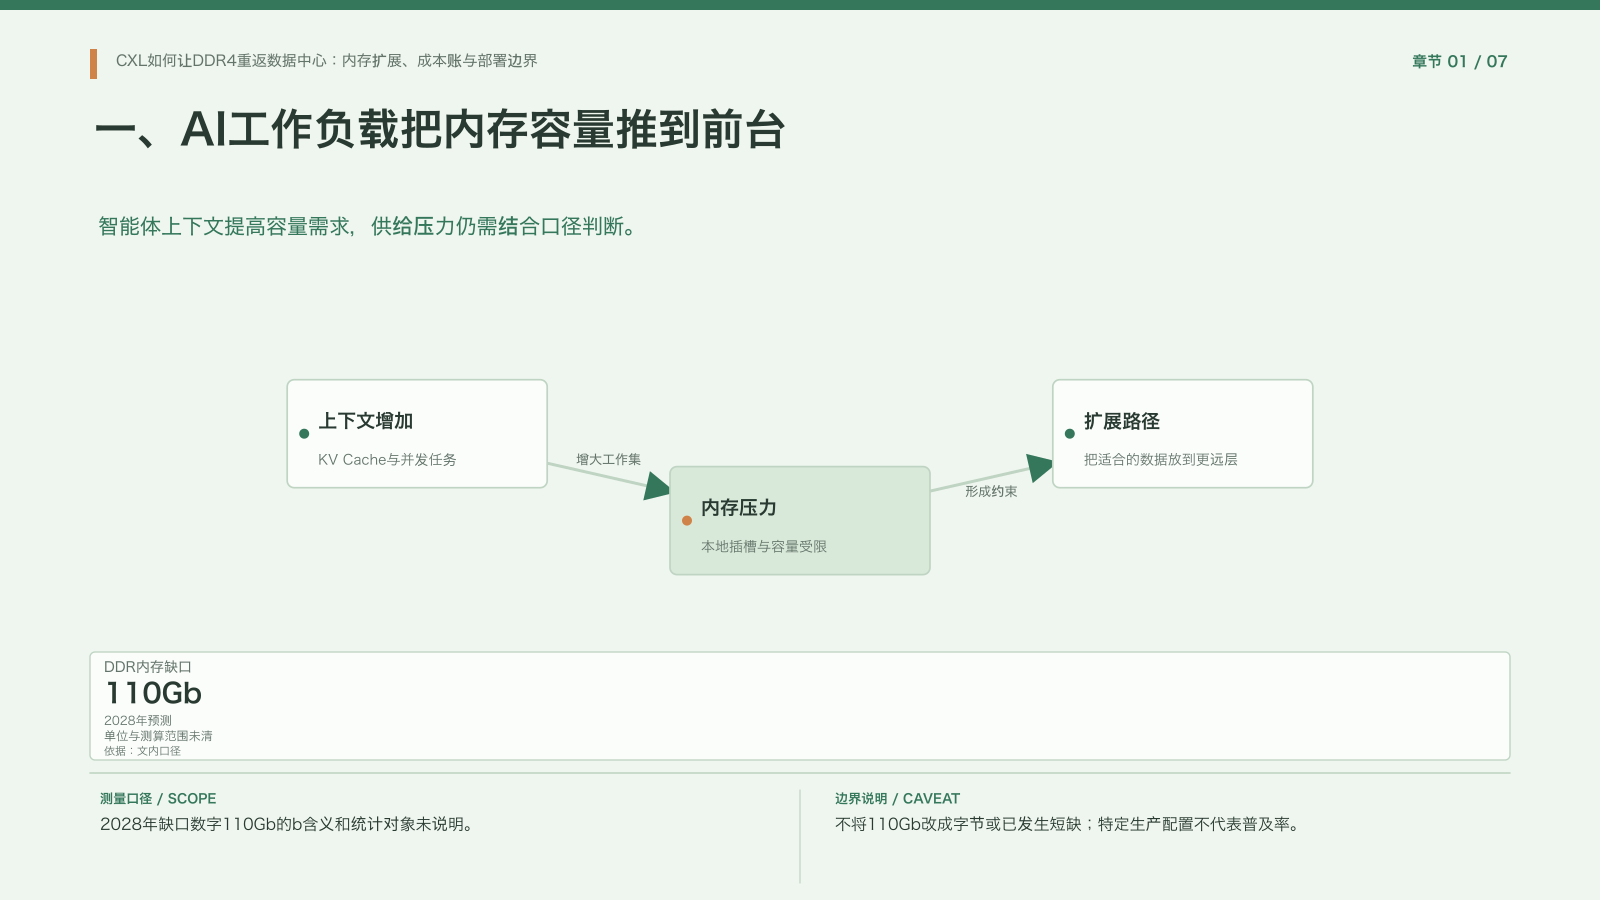Click the orange accent bar beside the header
Image resolution: width=1600 pixels, height=900 pixels.
coord(93,64)
